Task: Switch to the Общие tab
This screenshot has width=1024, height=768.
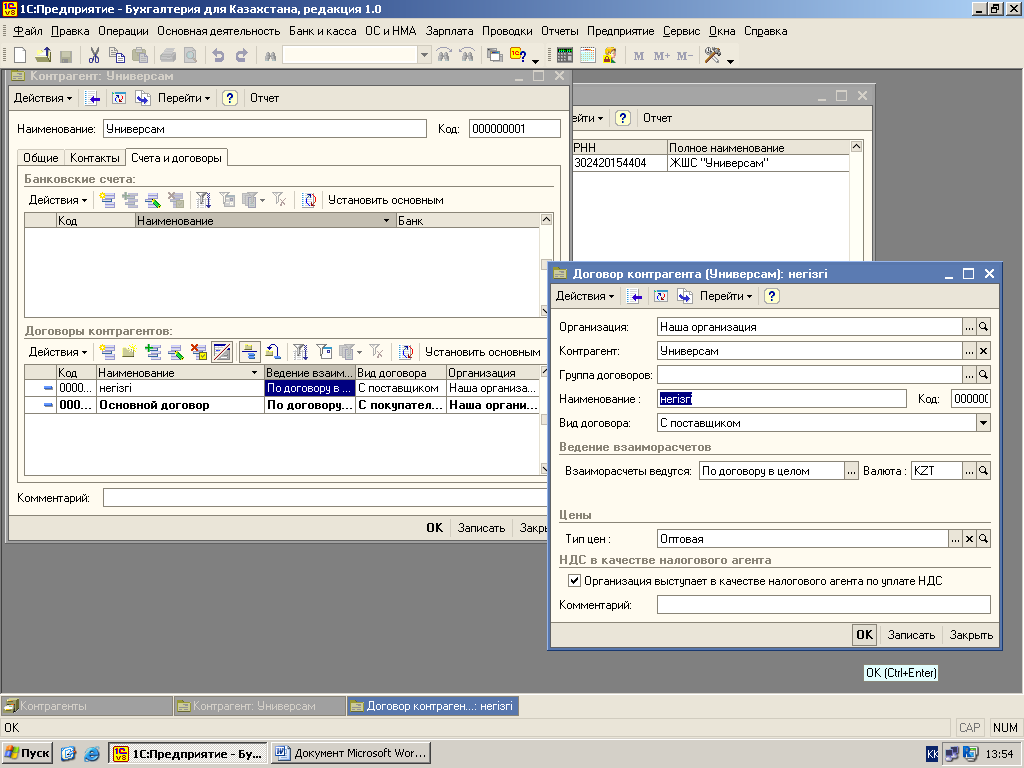Action: (40, 157)
